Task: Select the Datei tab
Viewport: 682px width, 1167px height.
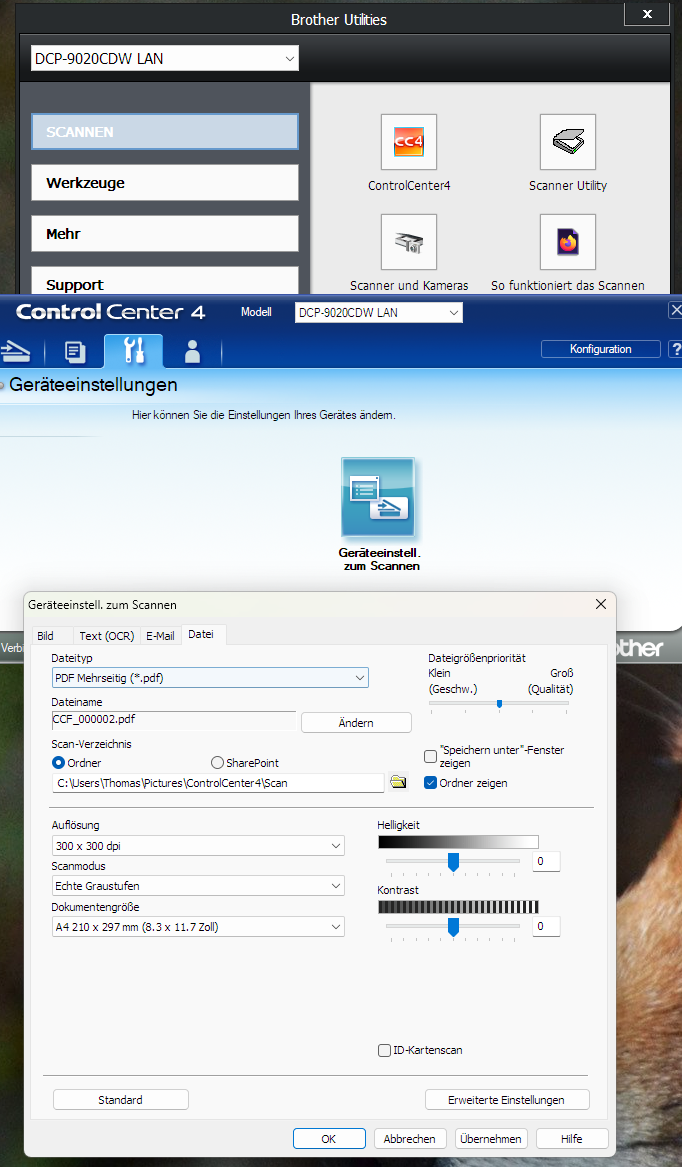Action: [x=201, y=634]
